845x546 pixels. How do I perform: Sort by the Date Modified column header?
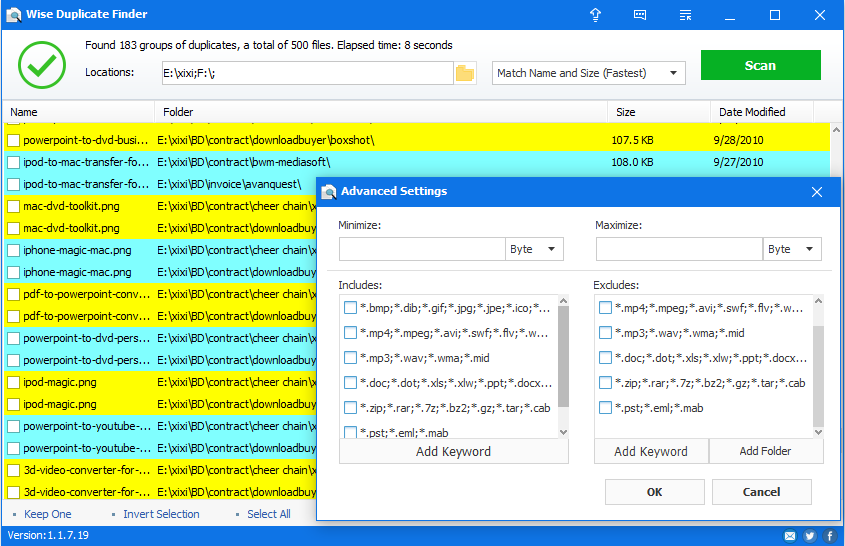[762, 112]
